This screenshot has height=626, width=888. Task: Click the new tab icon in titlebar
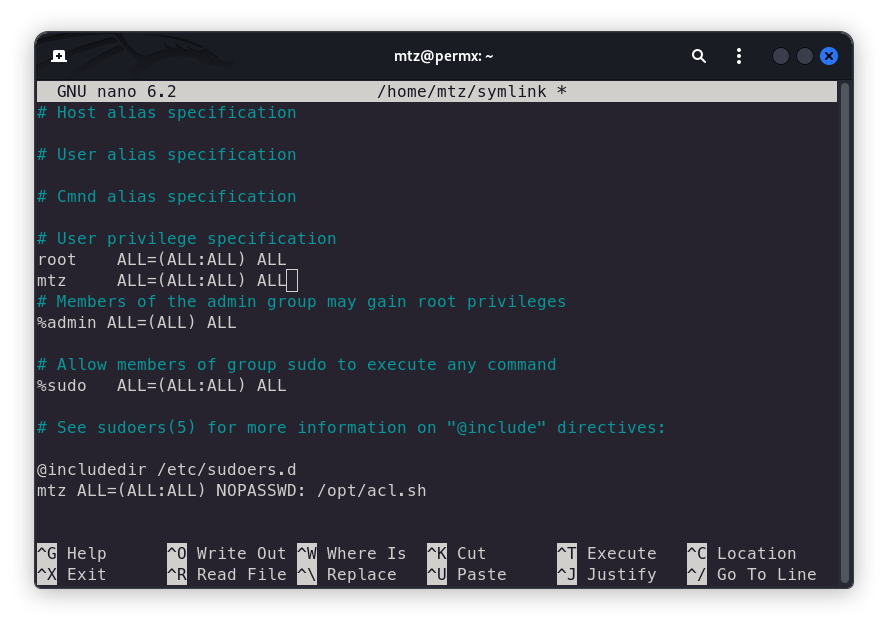[x=59, y=56]
